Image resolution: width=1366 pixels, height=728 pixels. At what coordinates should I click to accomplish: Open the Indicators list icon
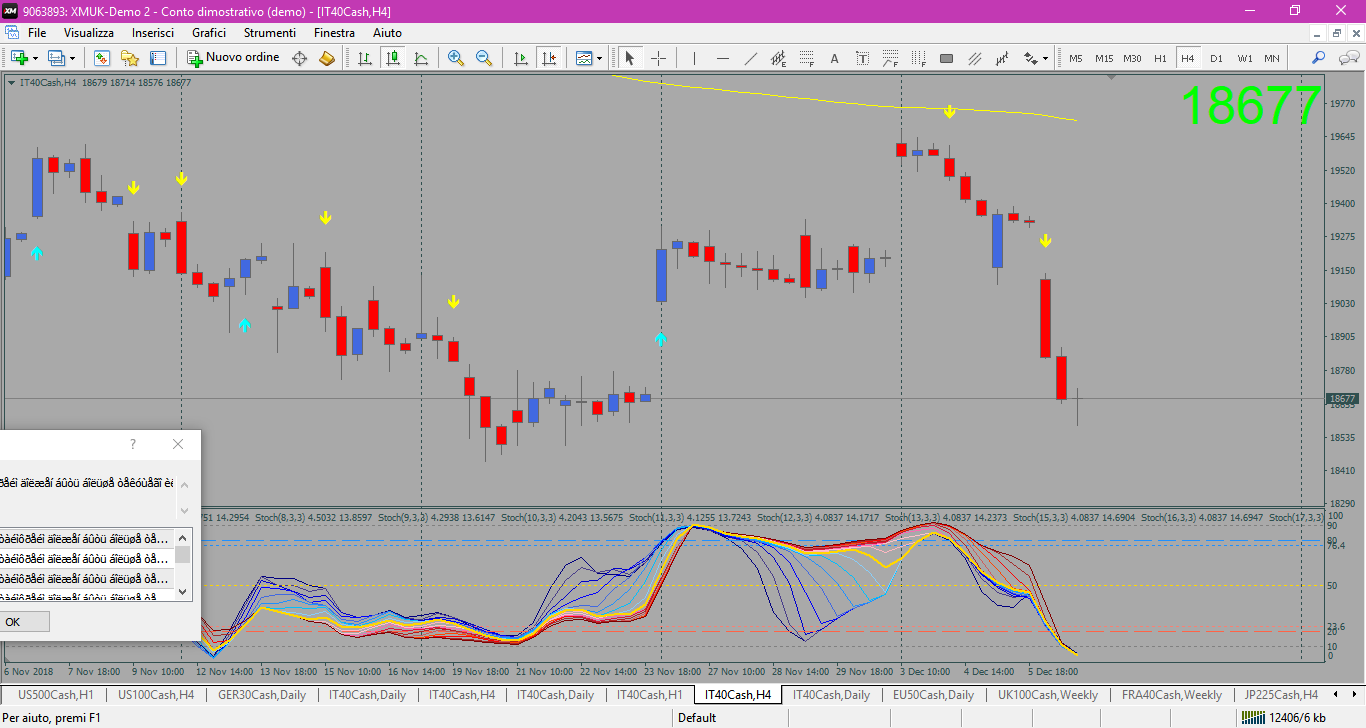pos(584,58)
